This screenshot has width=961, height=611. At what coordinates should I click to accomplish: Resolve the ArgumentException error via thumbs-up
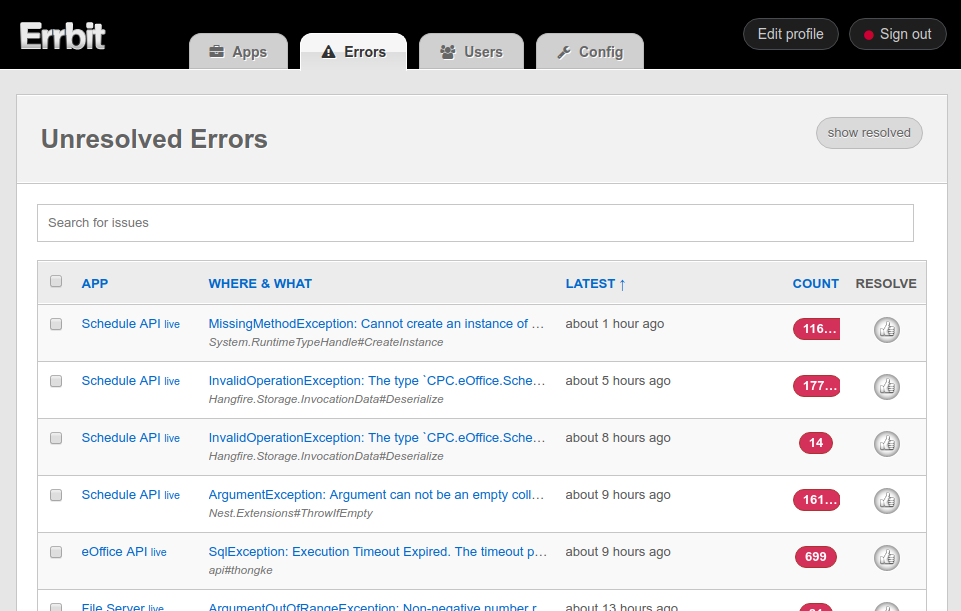point(887,501)
